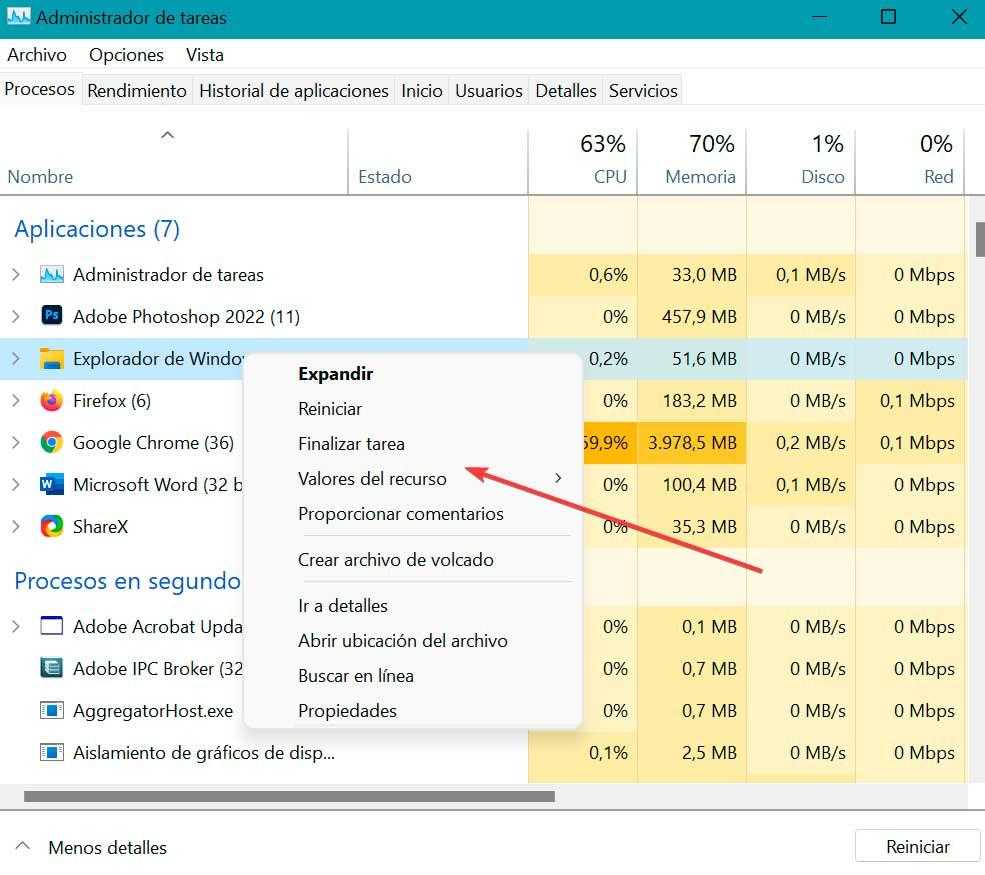Expand the Adobe Photoshop 2022 group
Image resolution: width=985 pixels, height=875 pixels.
click(15, 317)
